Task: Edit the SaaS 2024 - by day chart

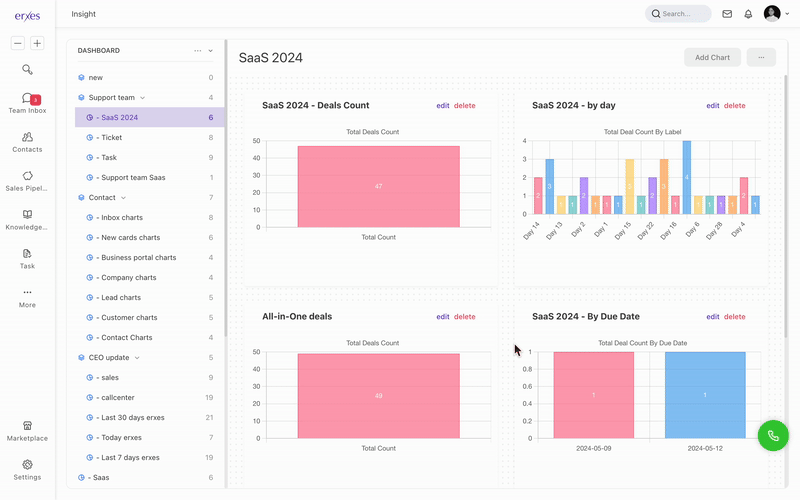Action: [x=713, y=106]
